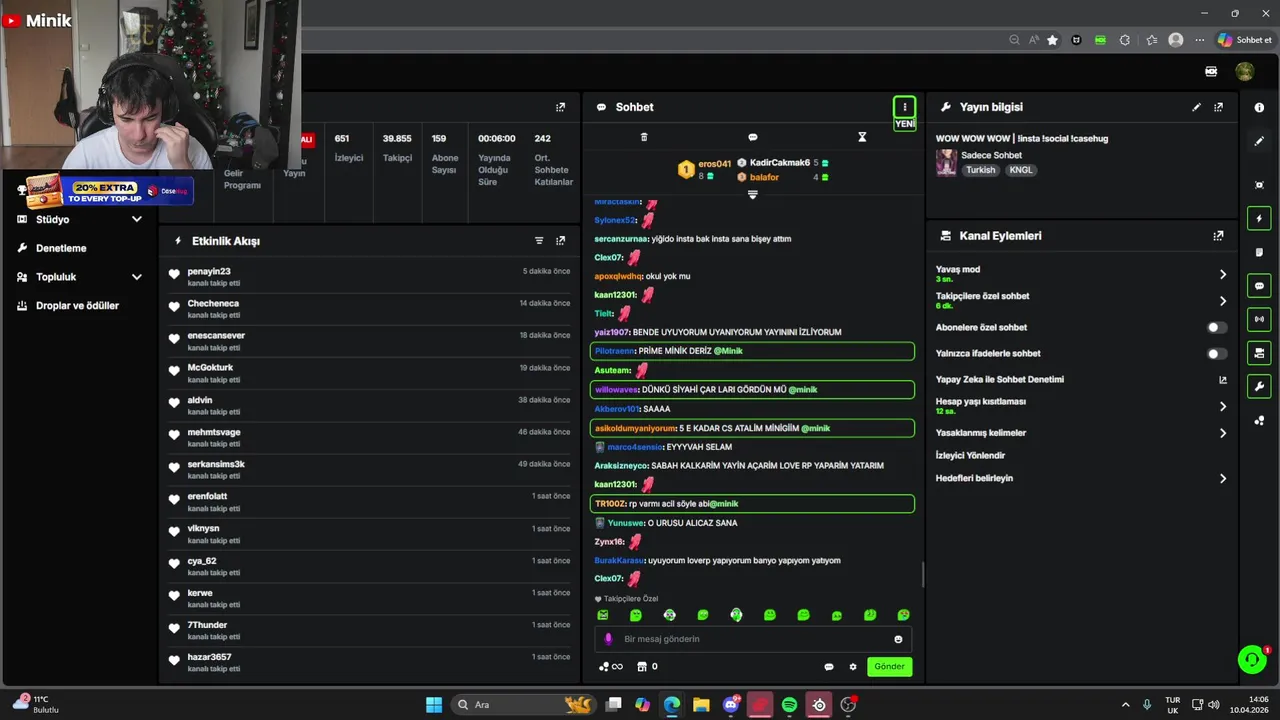
Task: Open Droplar ve ödüller in the sidebar
Action: coord(77,306)
